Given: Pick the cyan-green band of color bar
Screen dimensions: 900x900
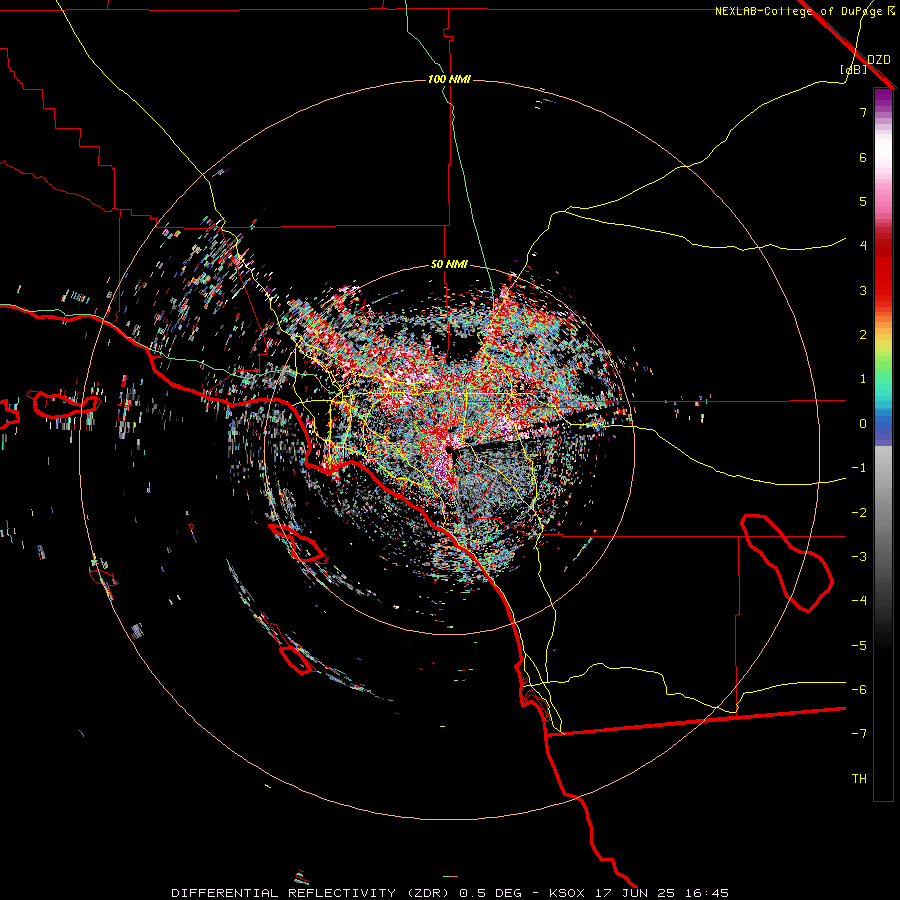Looking at the screenshot, I should (x=883, y=387).
